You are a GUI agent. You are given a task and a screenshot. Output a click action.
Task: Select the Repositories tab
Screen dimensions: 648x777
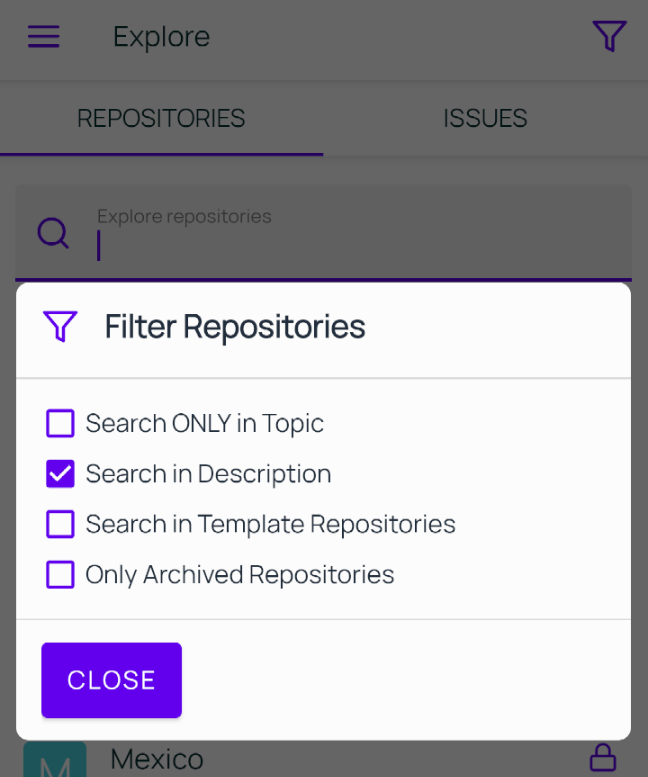pos(161,118)
